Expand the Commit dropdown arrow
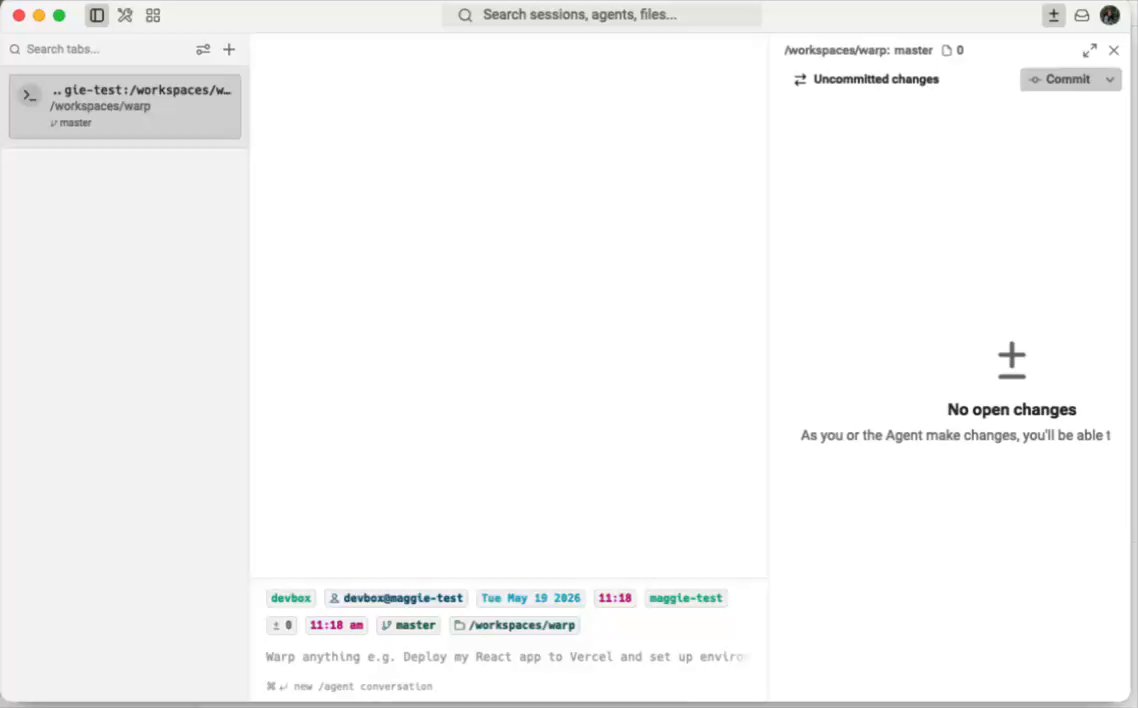Viewport: 1138px width, 708px height. pos(1110,79)
